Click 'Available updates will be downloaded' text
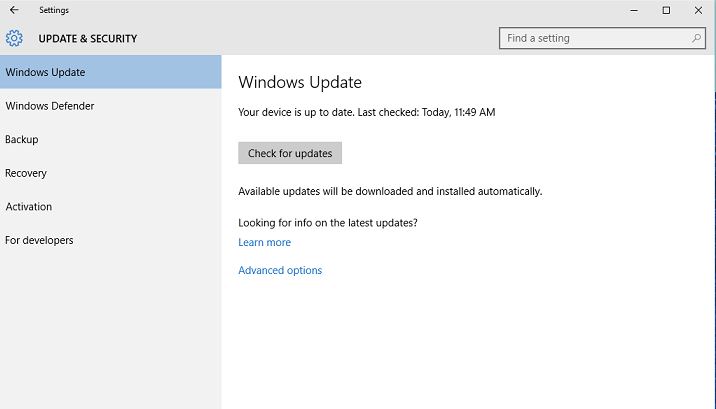716x409 pixels. tap(390, 191)
